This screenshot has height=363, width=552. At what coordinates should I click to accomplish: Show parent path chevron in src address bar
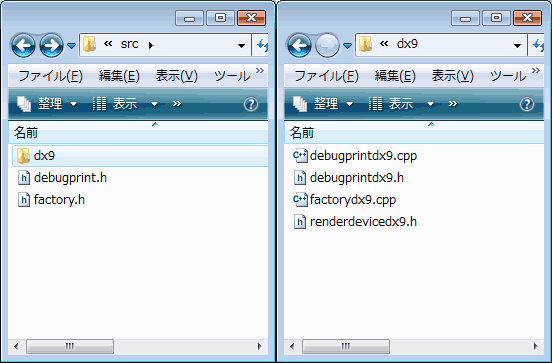pyautogui.click(x=108, y=44)
